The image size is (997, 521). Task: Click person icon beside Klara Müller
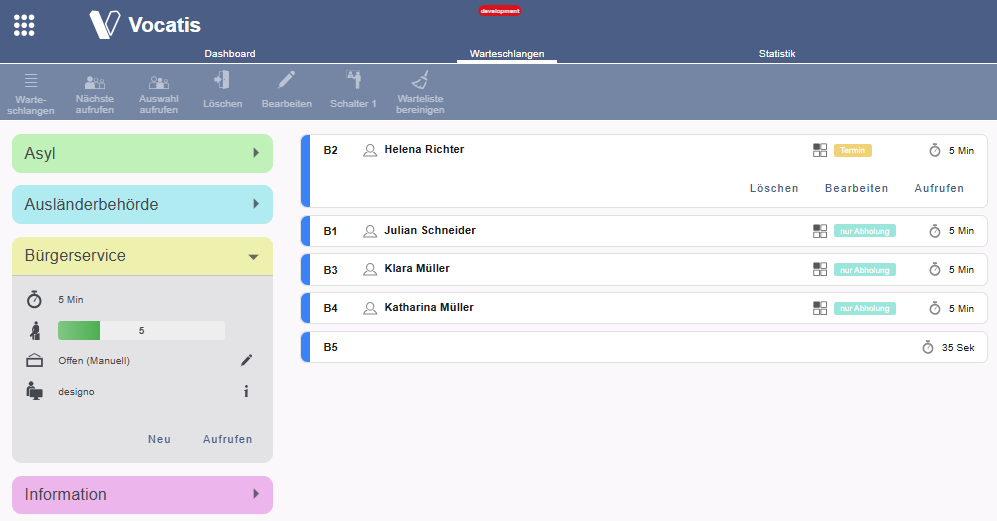tap(369, 270)
